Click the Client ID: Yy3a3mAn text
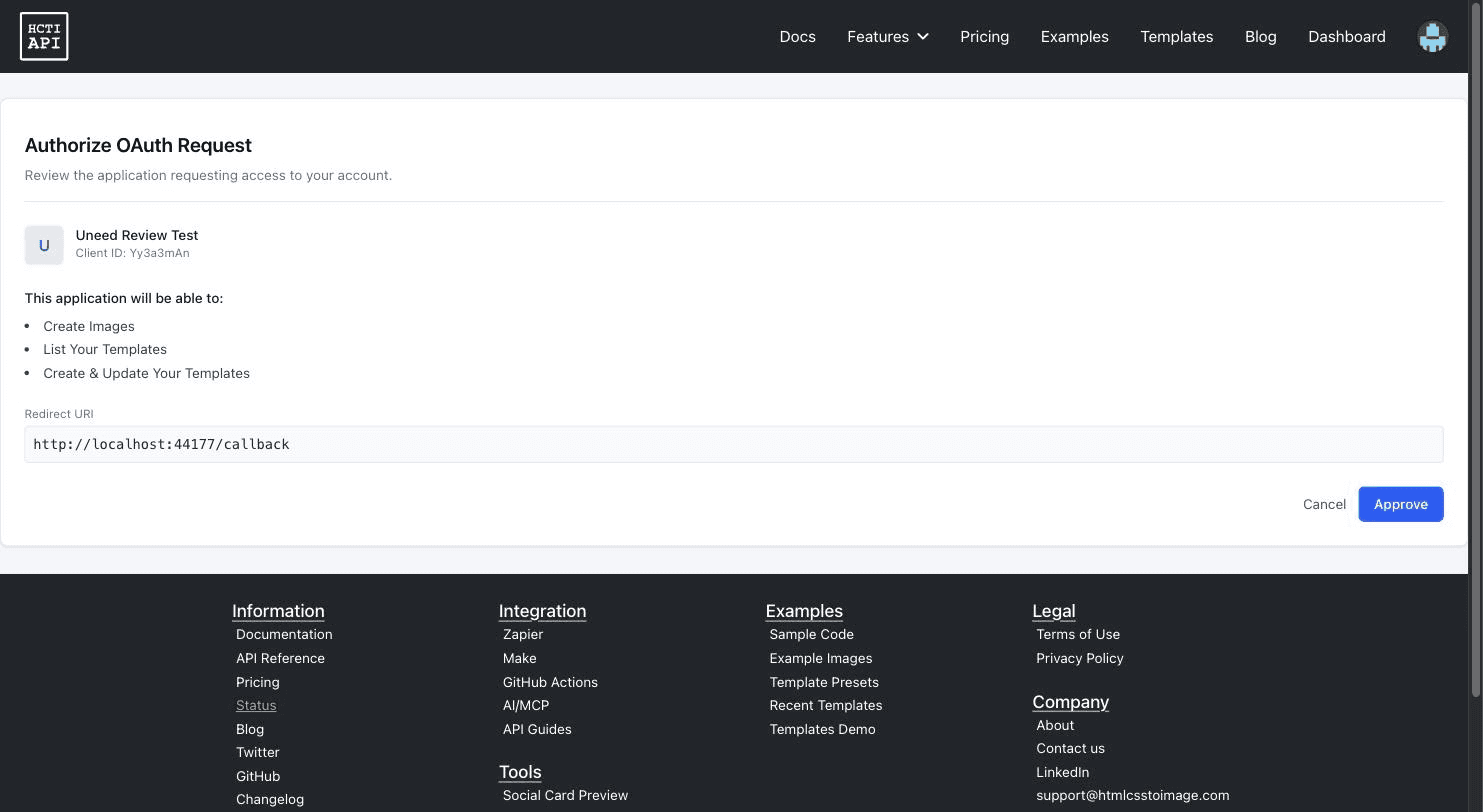The image size is (1483, 812). [132, 253]
